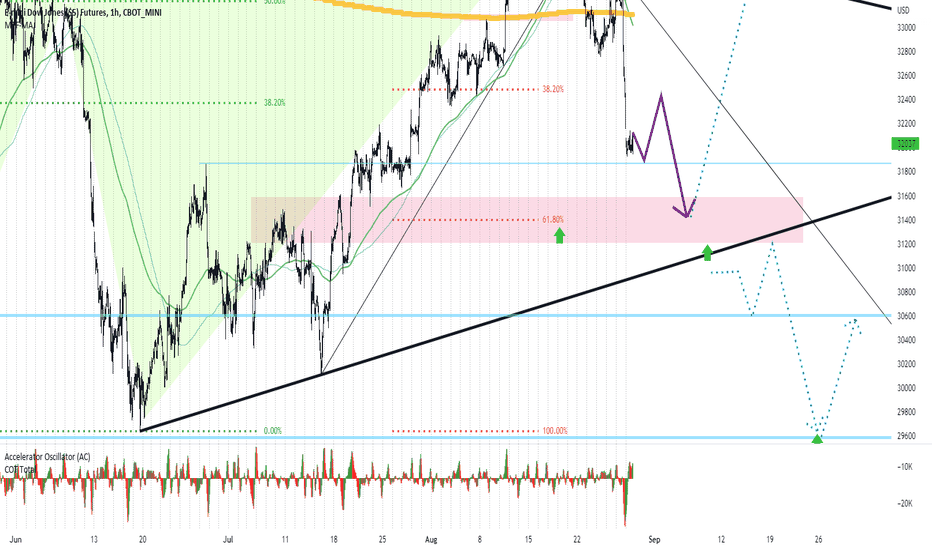The height and width of the screenshot is (550, 932).
Task: Click the 8 date on time axis
Action: (x=480, y=540)
